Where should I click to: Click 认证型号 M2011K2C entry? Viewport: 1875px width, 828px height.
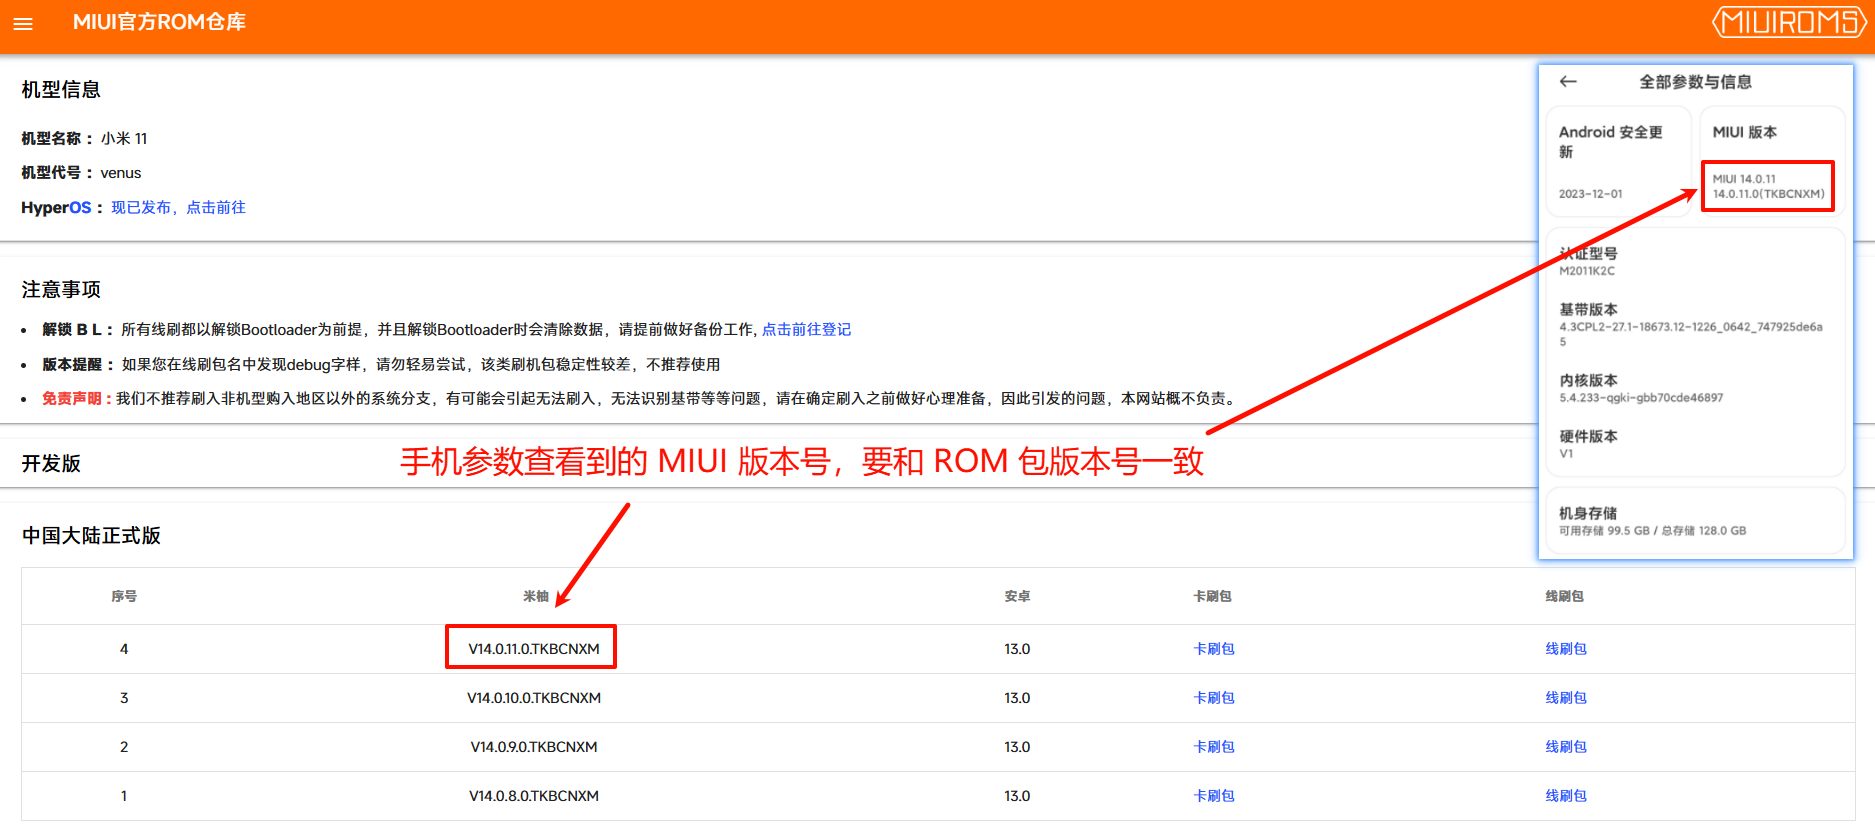1588,261
